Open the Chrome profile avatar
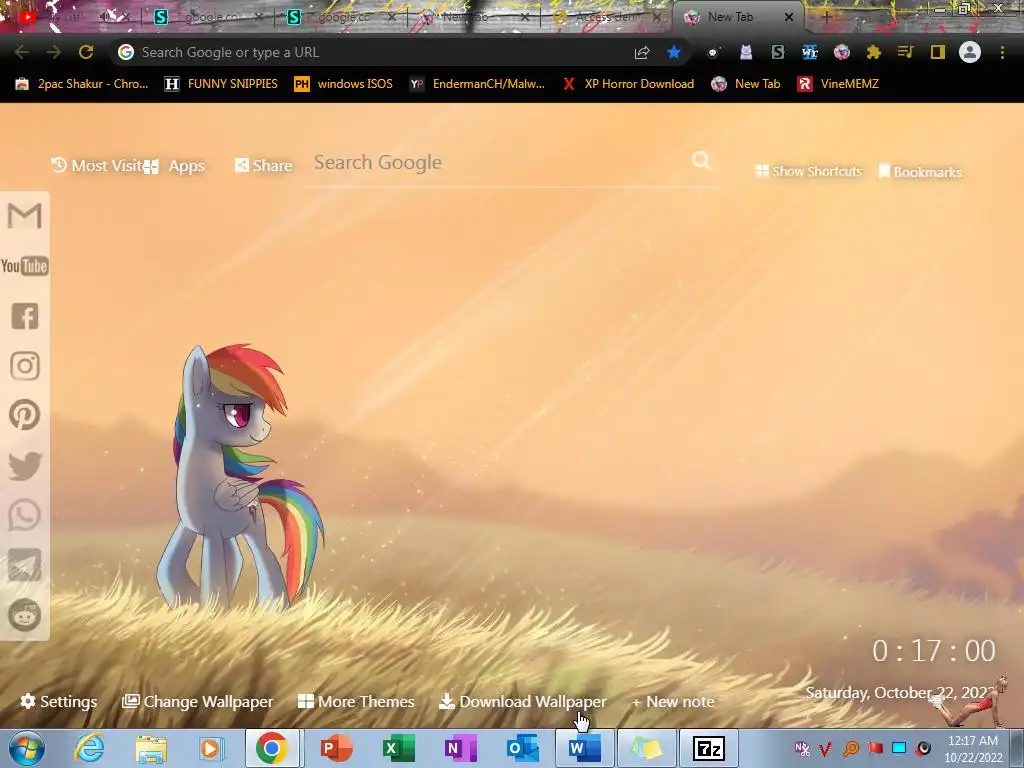 tap(970, 52)
